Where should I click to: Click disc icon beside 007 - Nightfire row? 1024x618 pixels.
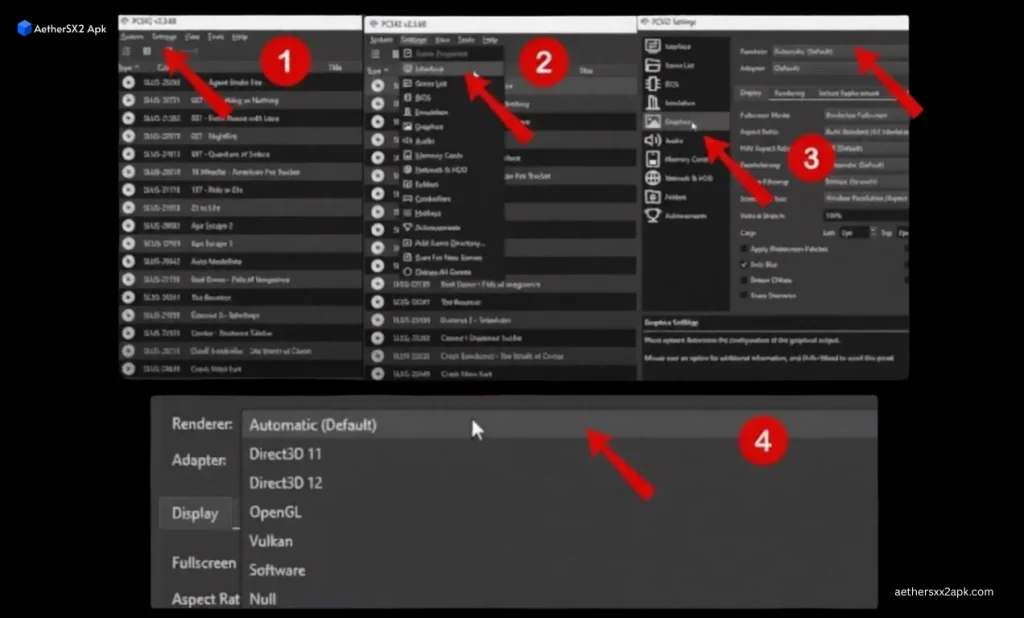pyautogui.click(x=129, y=136)
